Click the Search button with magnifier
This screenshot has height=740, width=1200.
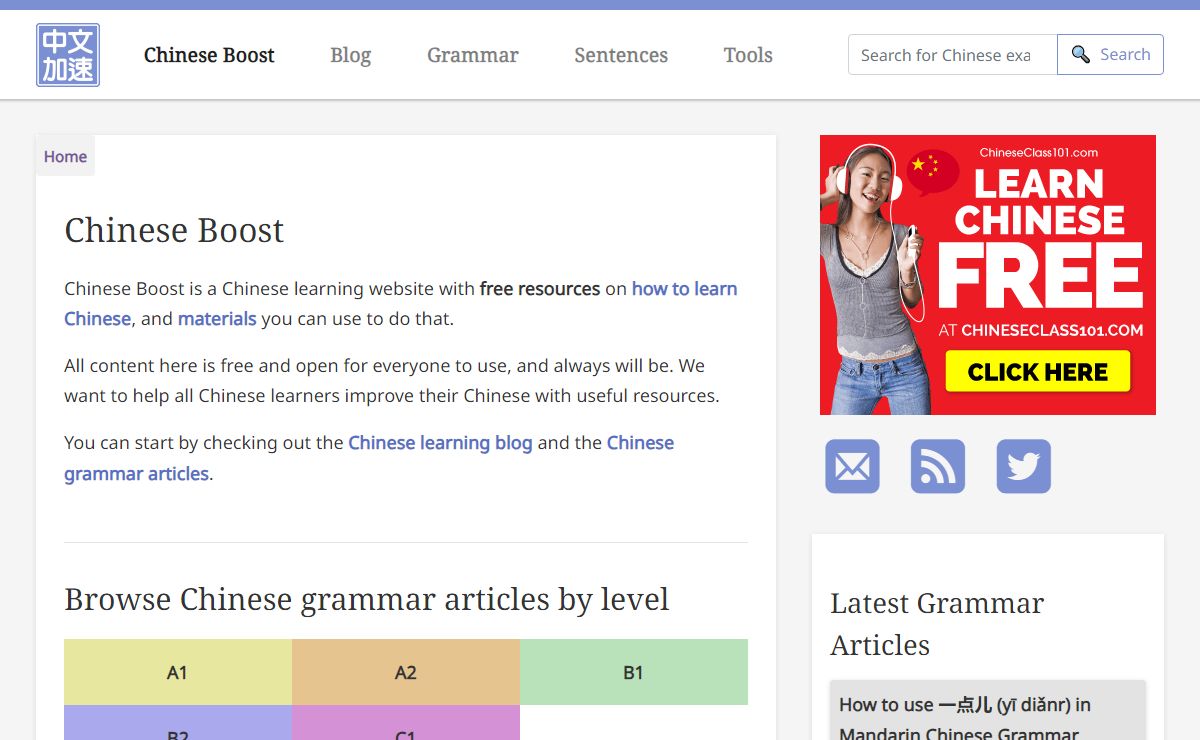tap(1110, 55)
